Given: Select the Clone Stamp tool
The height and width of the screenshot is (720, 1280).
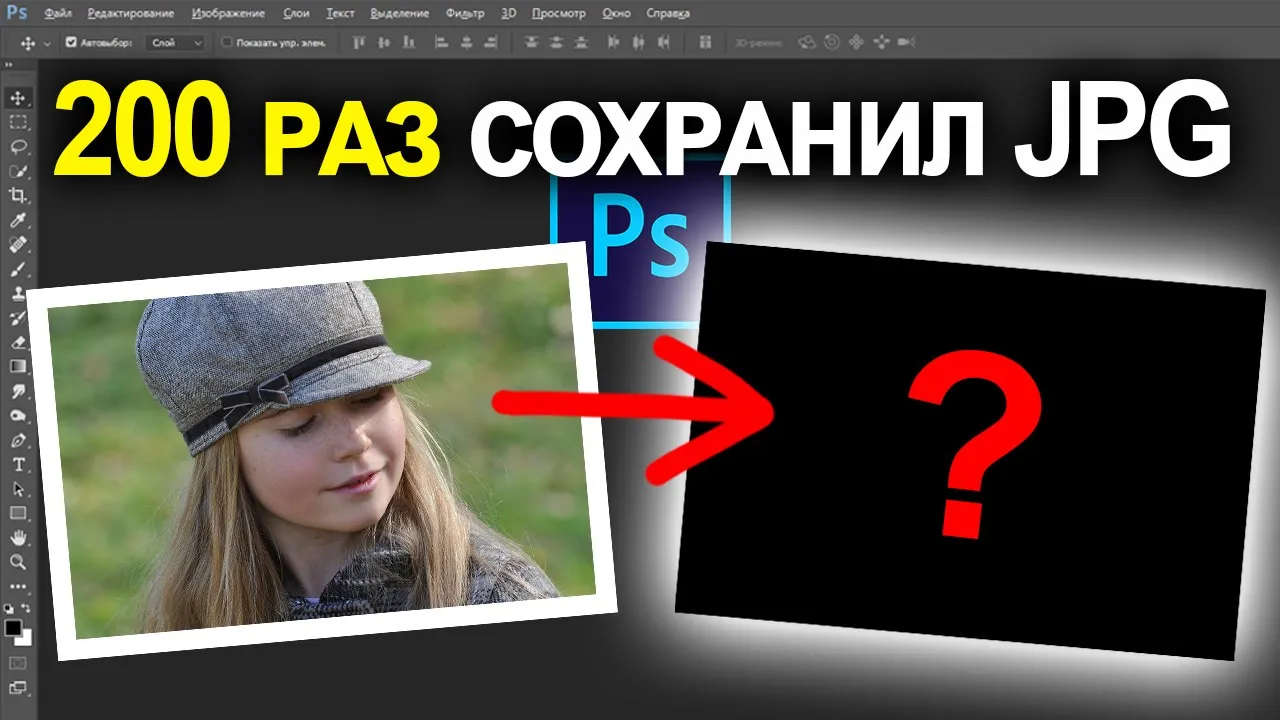Looking at the screenshot, I should [x=18, y=294].
